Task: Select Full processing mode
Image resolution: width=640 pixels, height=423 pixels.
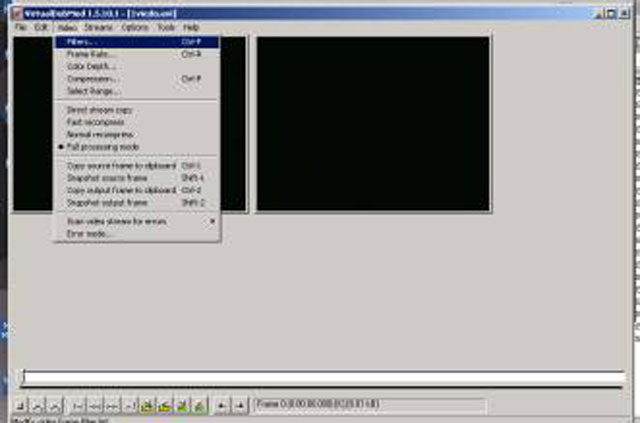Action: [x=137, y=147]
